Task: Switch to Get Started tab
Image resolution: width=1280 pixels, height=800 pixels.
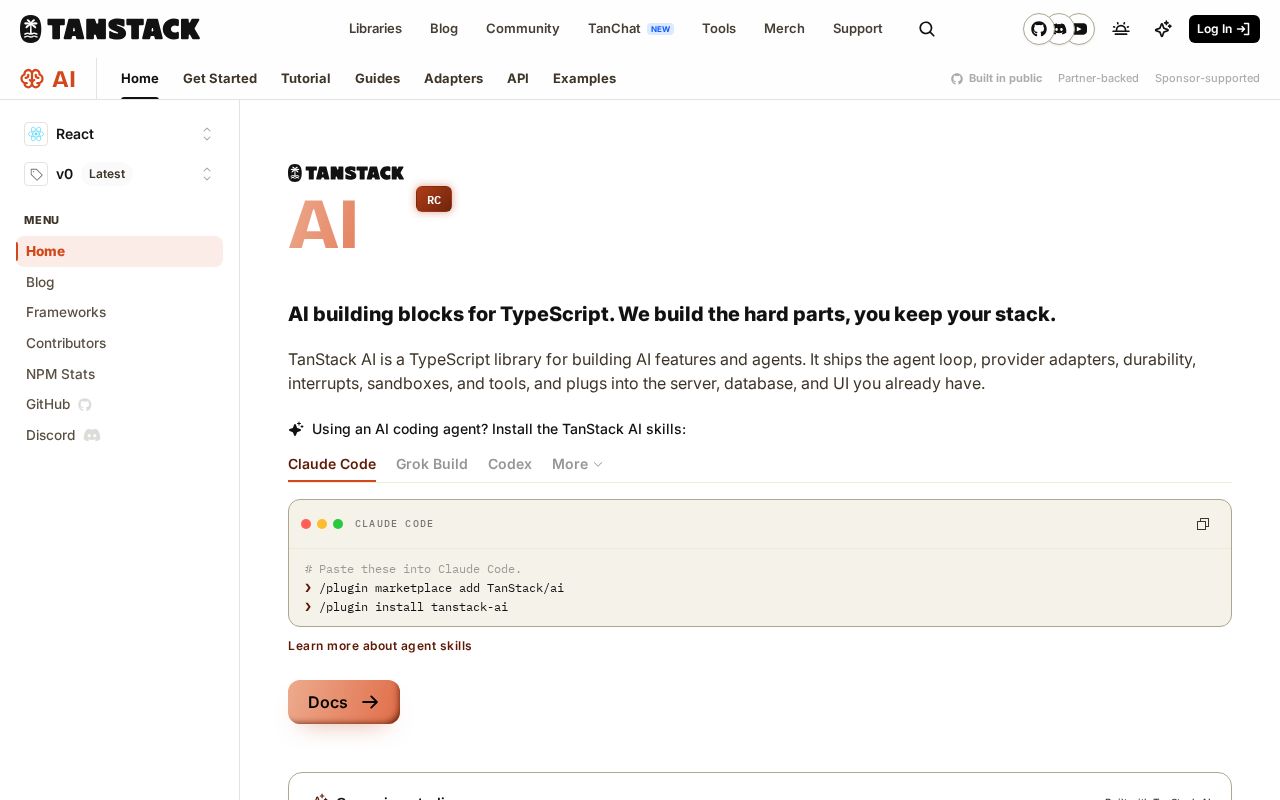Action: tap(220, 78)
